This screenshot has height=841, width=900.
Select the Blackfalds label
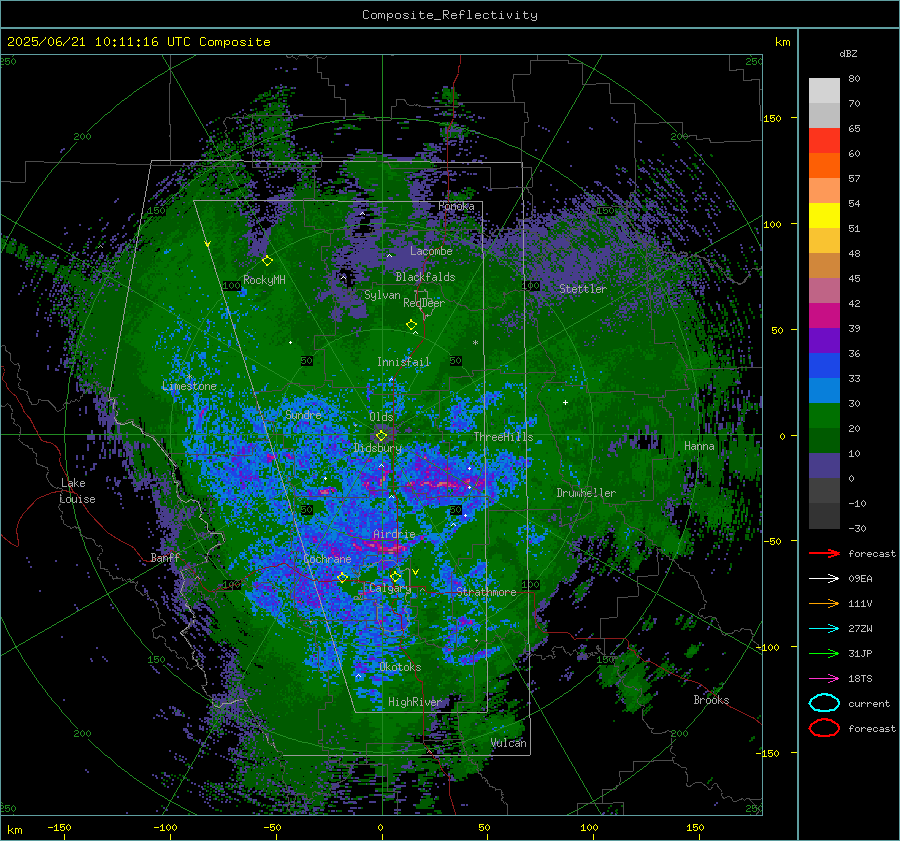coord(425,277)
